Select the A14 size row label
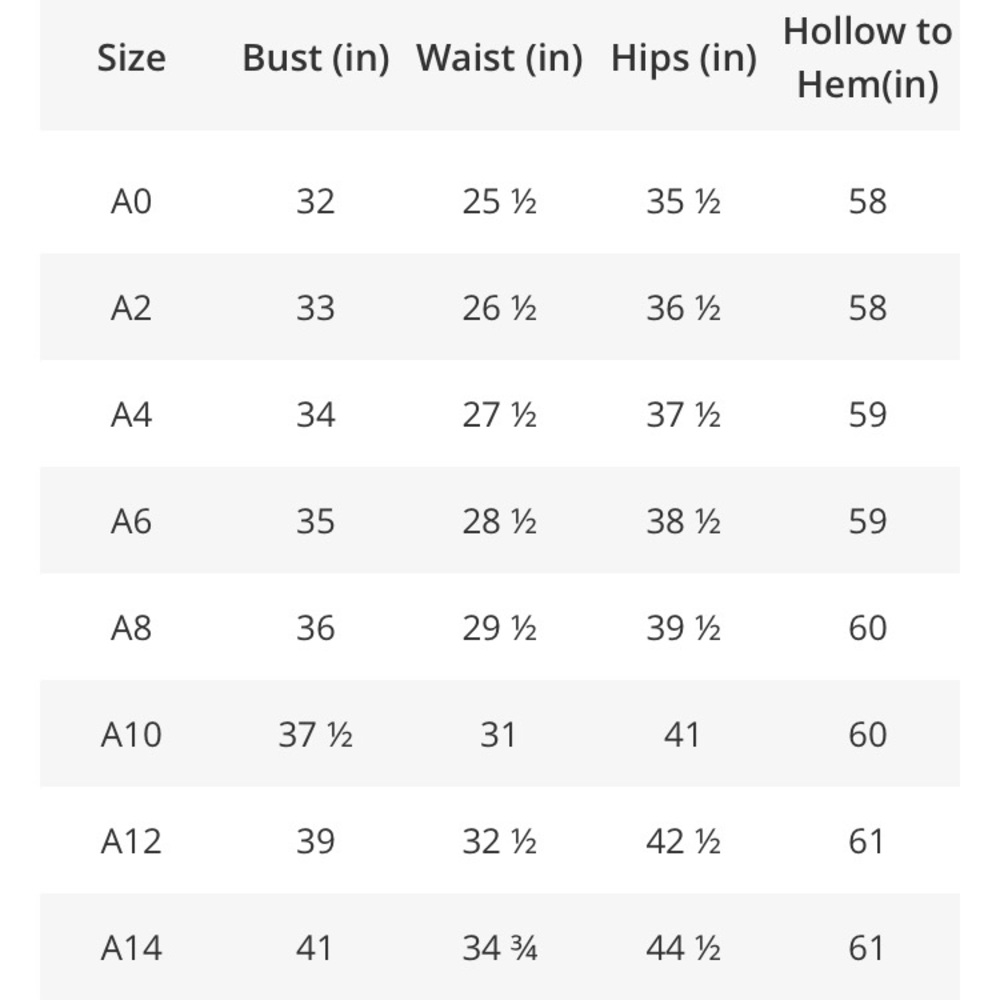The height and width of the screenshot is (1000, 1000). [x=131, y=948]
